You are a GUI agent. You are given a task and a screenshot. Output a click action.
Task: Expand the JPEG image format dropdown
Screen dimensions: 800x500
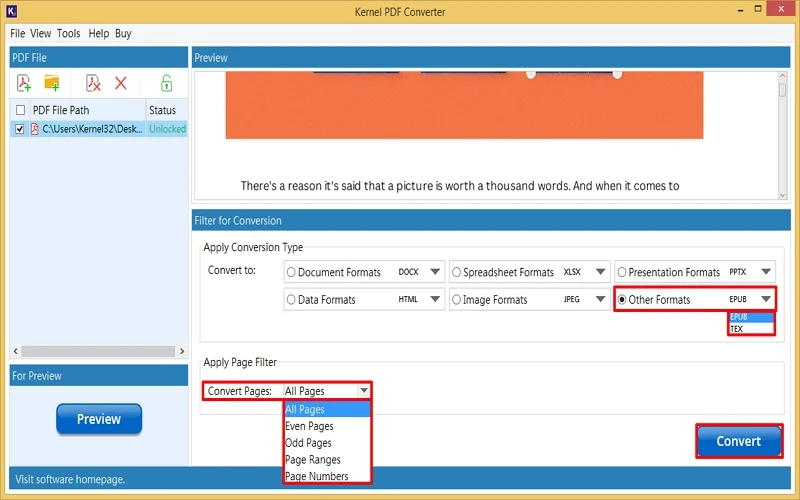click(601, 299)
